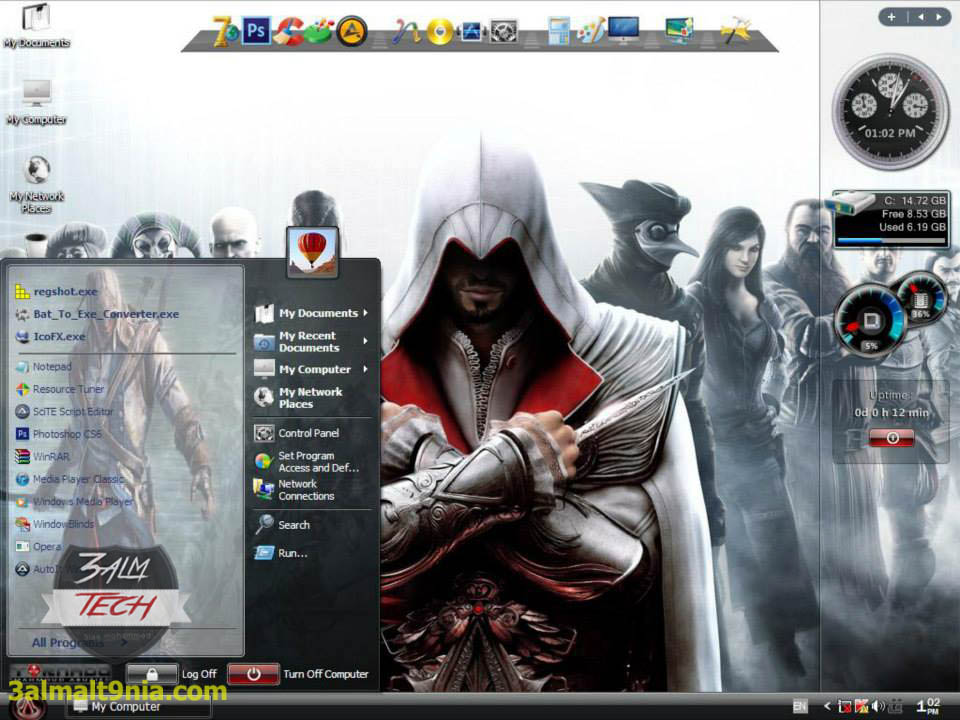The height and width of the screenshot is (720, 960).
Task: Launch regshot.exe from pinned list
Action: pyautogui.click(x=126, y=291)
